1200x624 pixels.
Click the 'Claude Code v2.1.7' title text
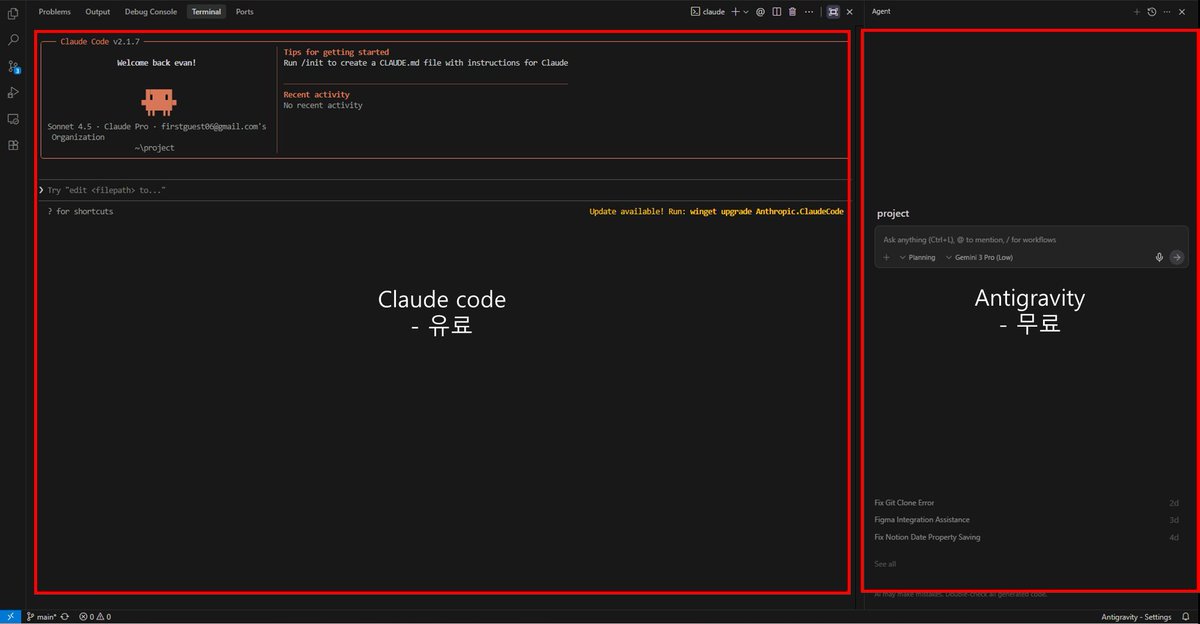100,42
